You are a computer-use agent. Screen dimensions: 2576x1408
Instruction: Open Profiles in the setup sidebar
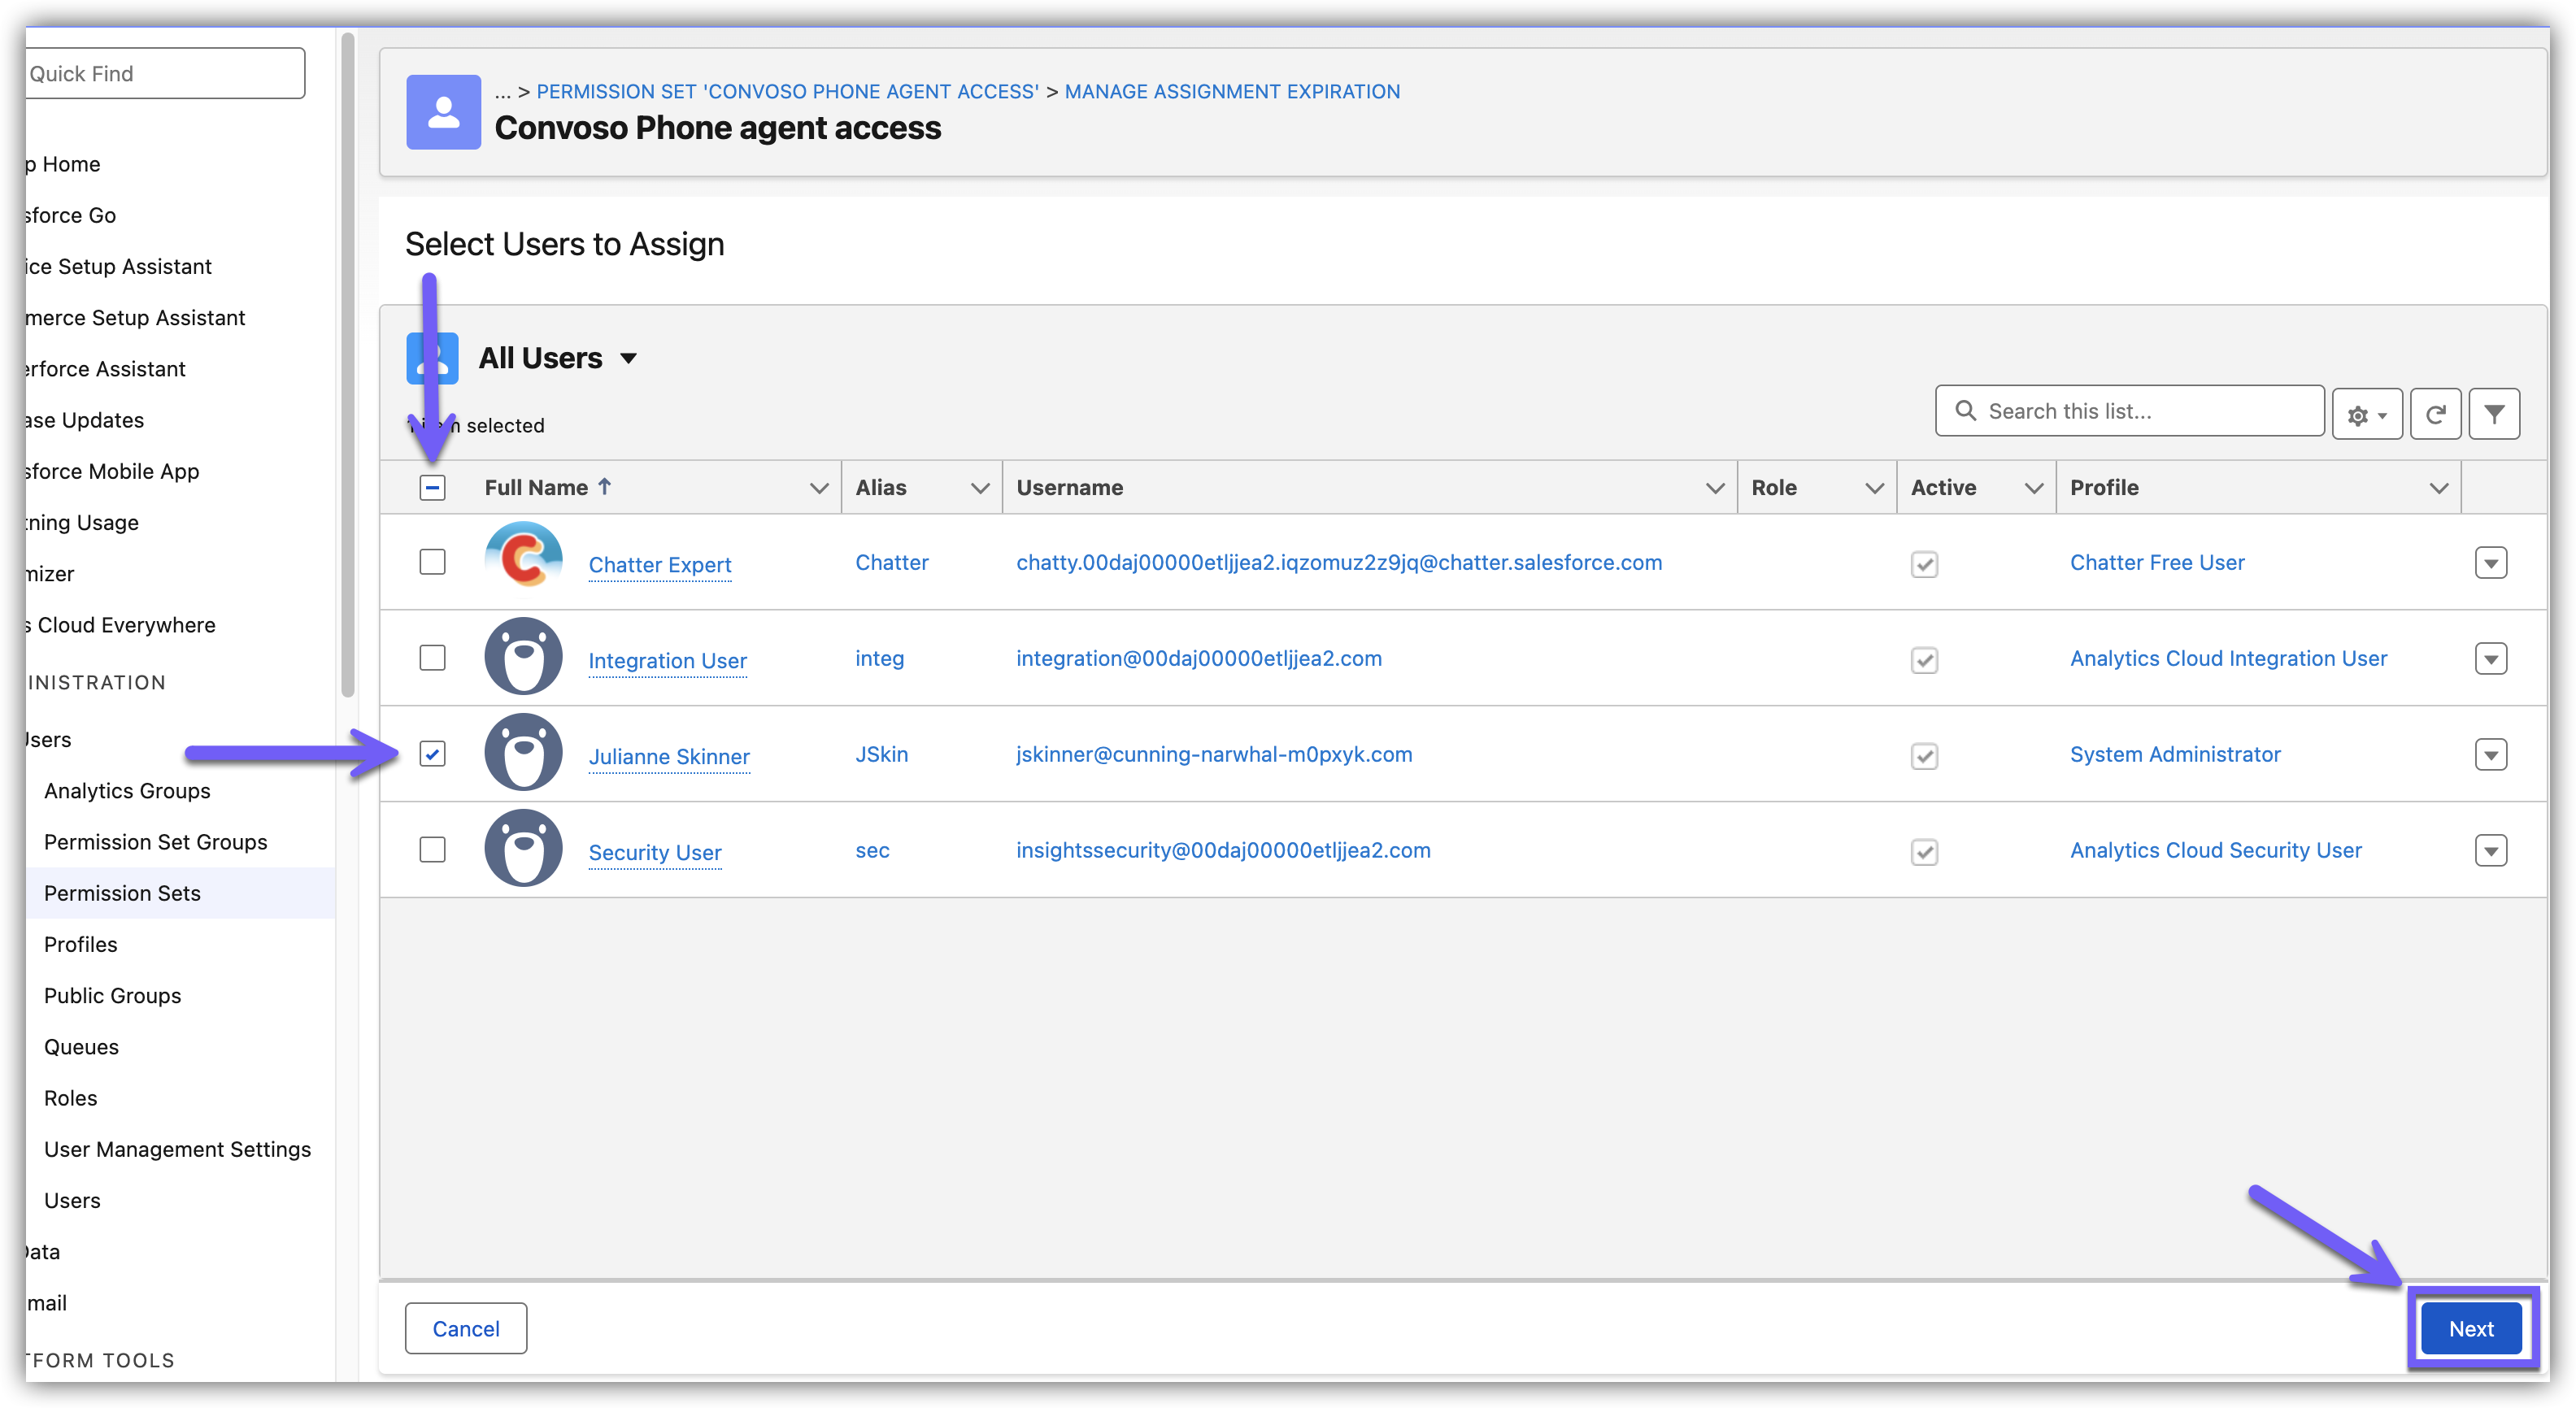(80, 944)
